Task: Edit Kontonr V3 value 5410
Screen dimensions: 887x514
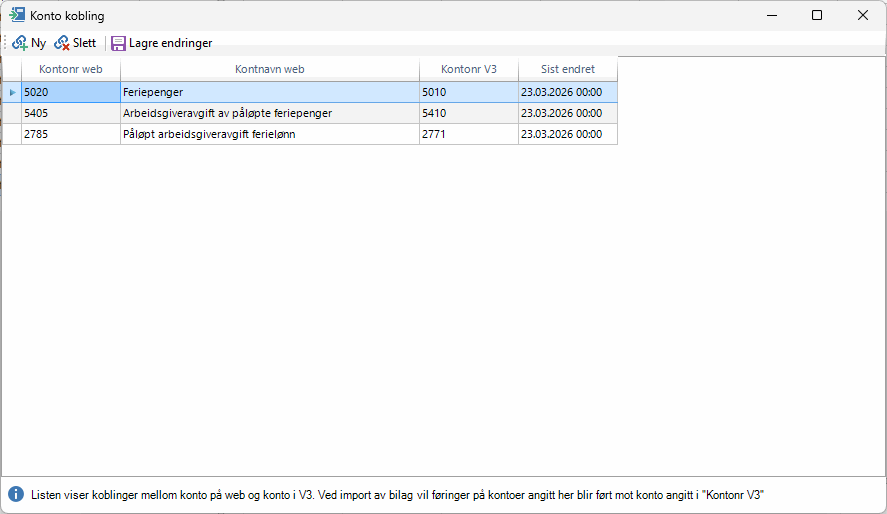Action: [x=468, y=113]
